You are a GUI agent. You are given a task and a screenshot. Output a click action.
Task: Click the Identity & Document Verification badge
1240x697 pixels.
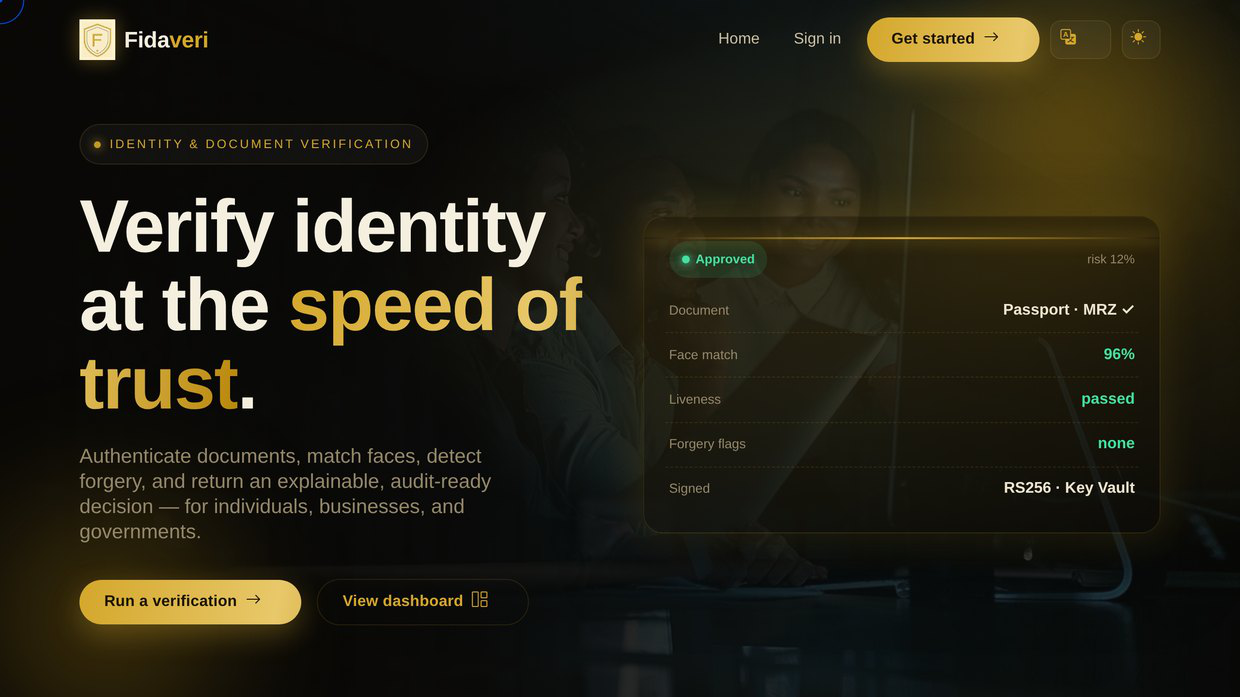click(254, 144)
